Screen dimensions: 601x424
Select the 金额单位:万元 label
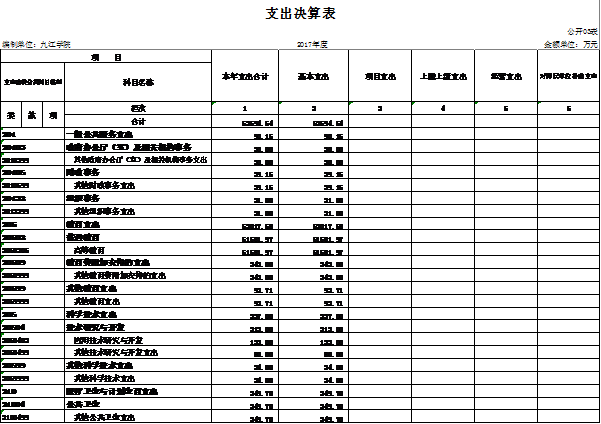click(570, 44)
